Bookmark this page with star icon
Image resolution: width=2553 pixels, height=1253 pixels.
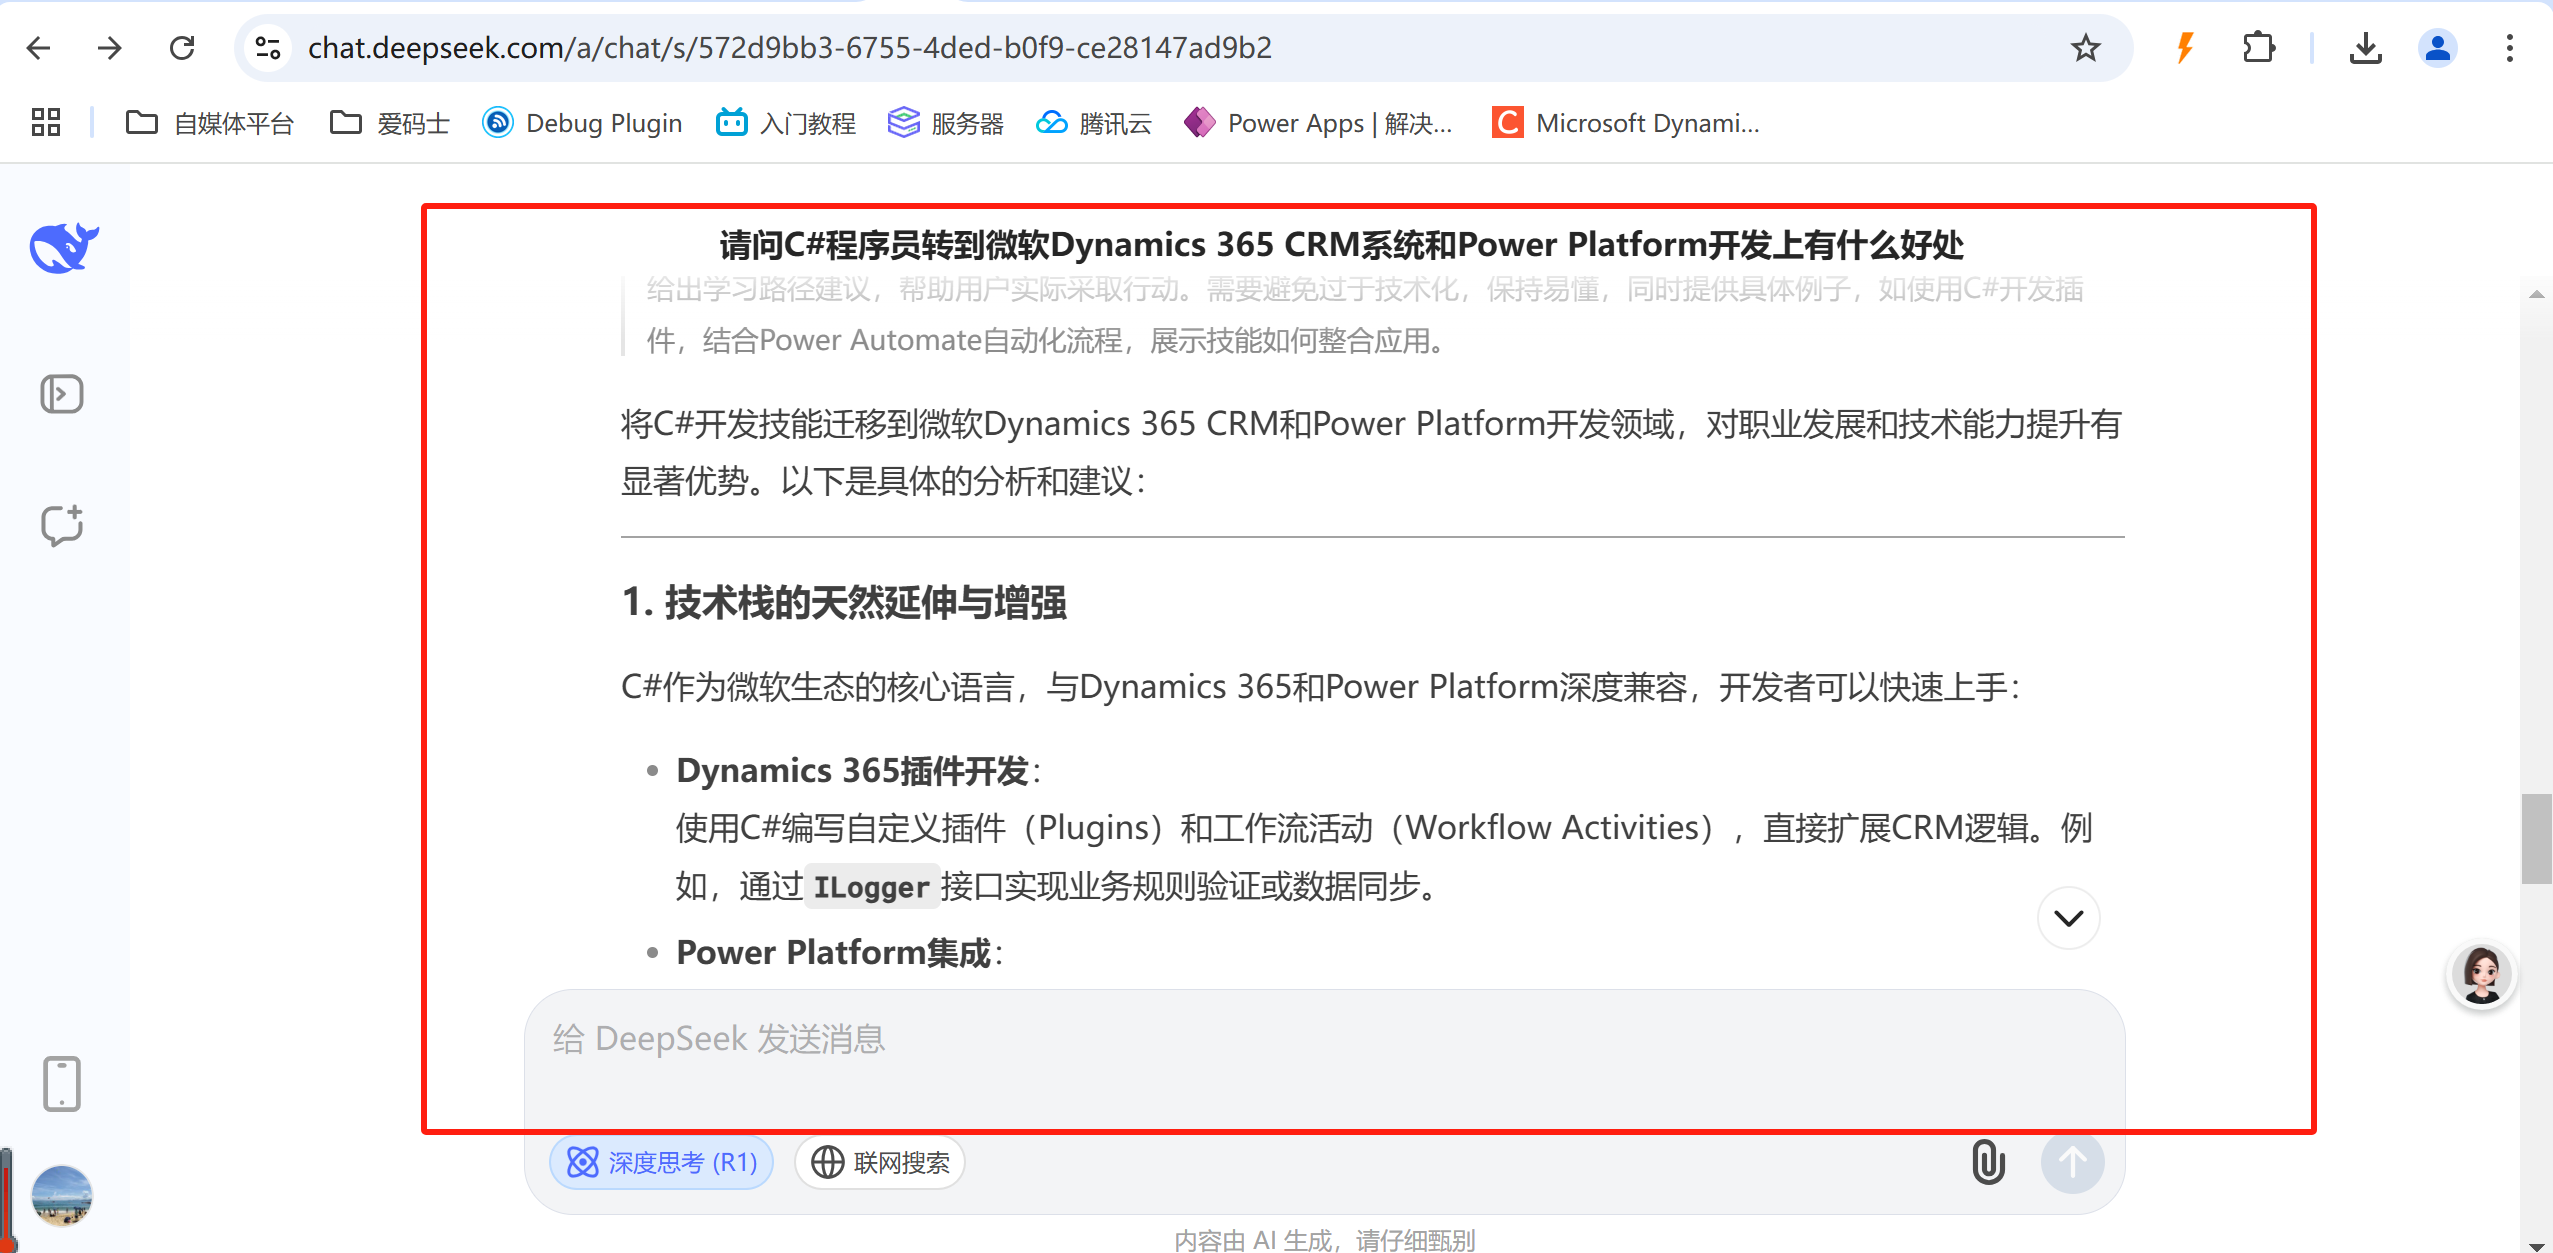pyautogui.click(x=2085, y=48)
